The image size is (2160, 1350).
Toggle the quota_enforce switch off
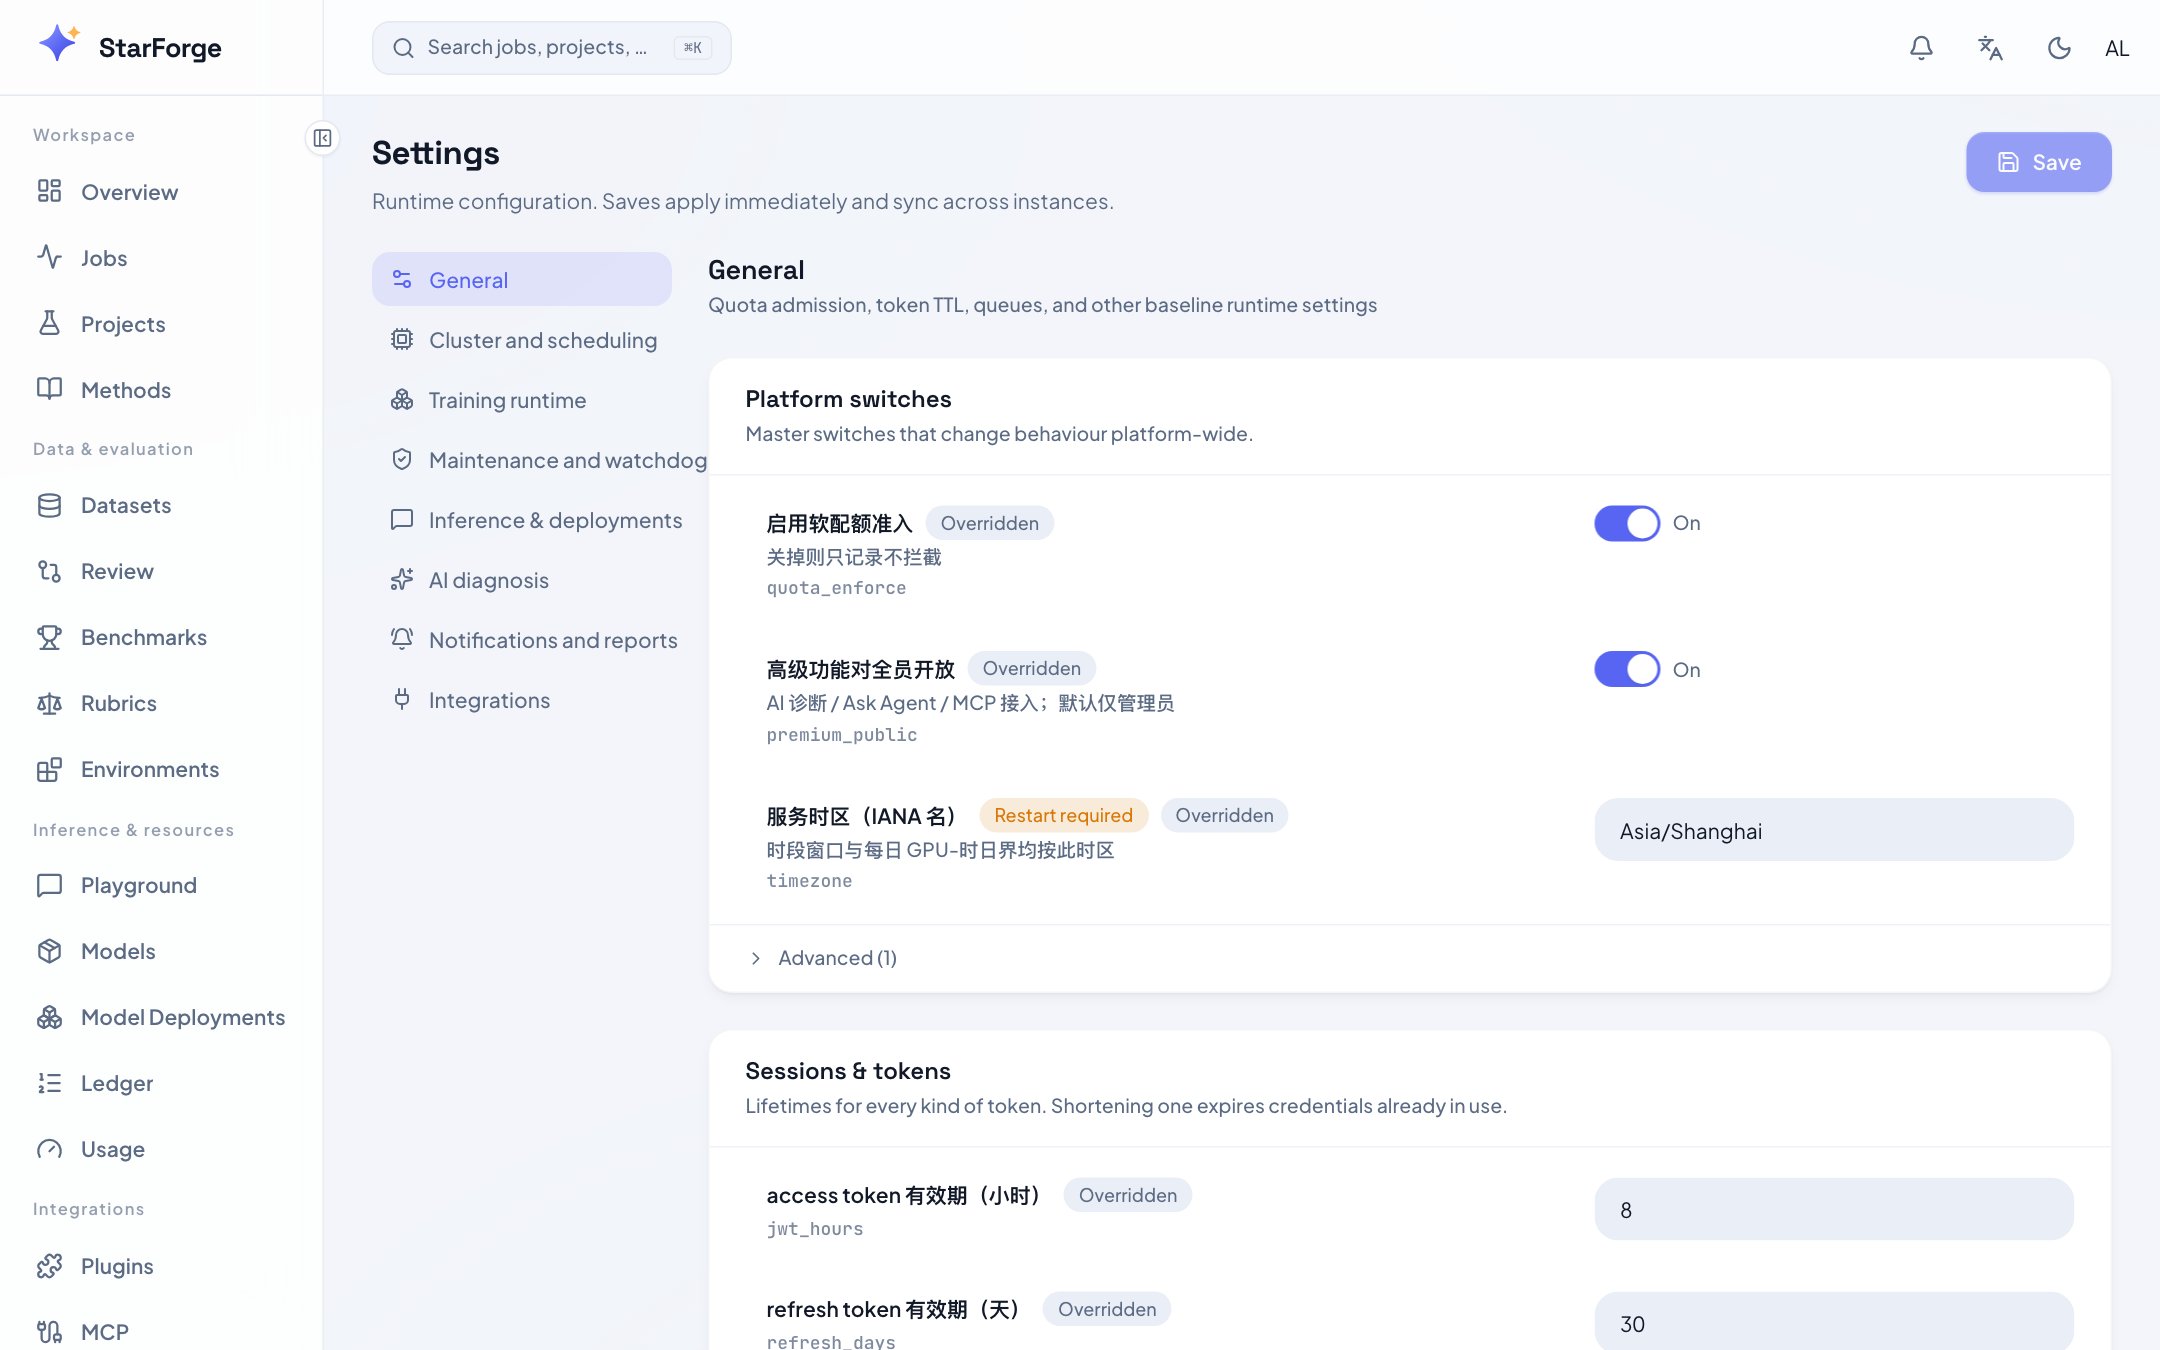[x=1627, y=523]
